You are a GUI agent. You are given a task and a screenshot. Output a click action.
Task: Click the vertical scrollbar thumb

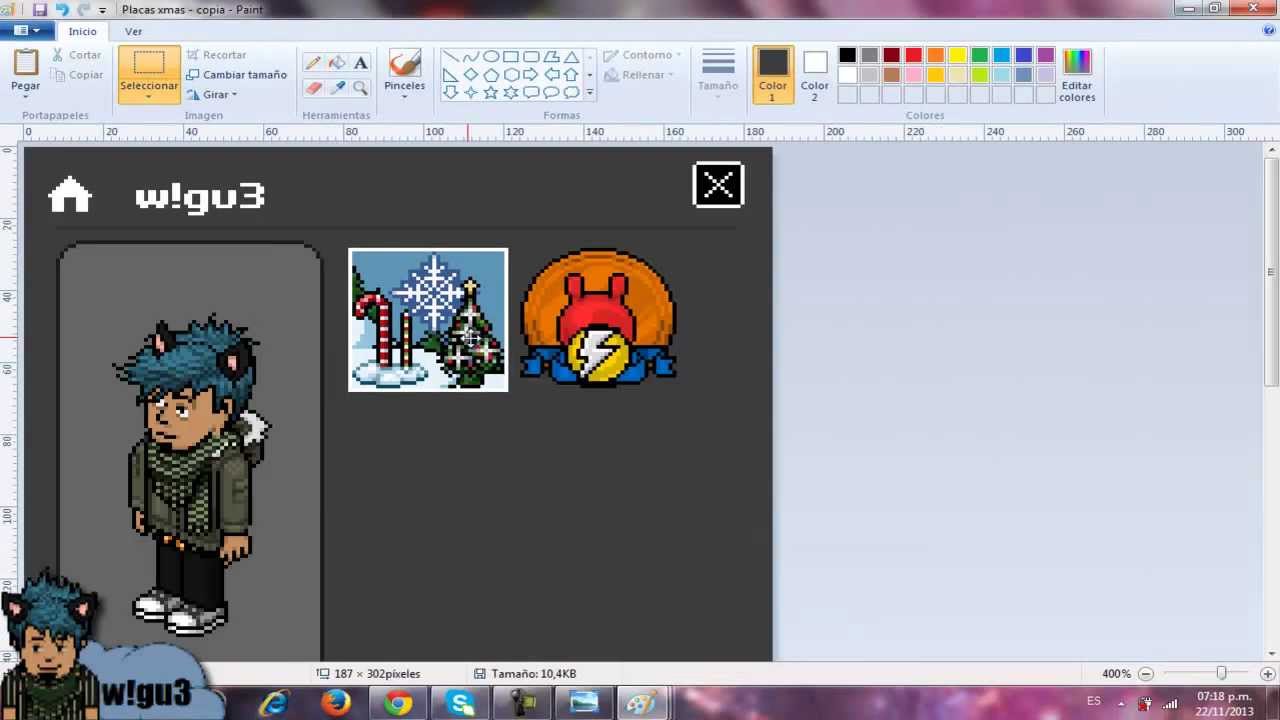click(x=1272, y=271)
